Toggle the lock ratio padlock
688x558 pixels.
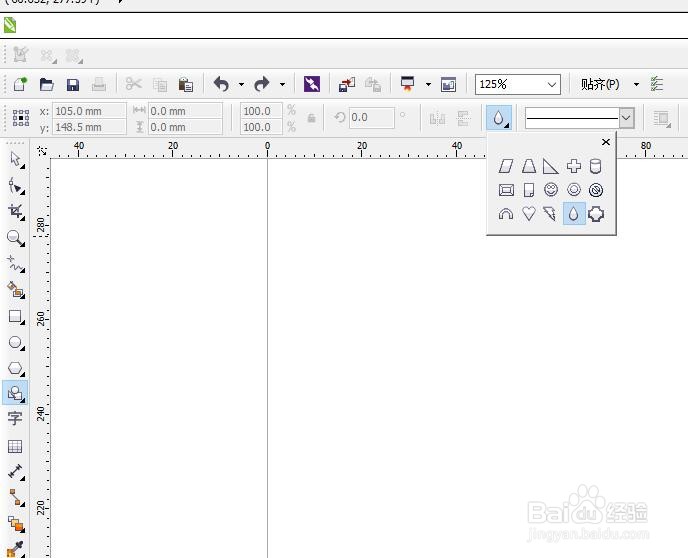coord(311,118)
